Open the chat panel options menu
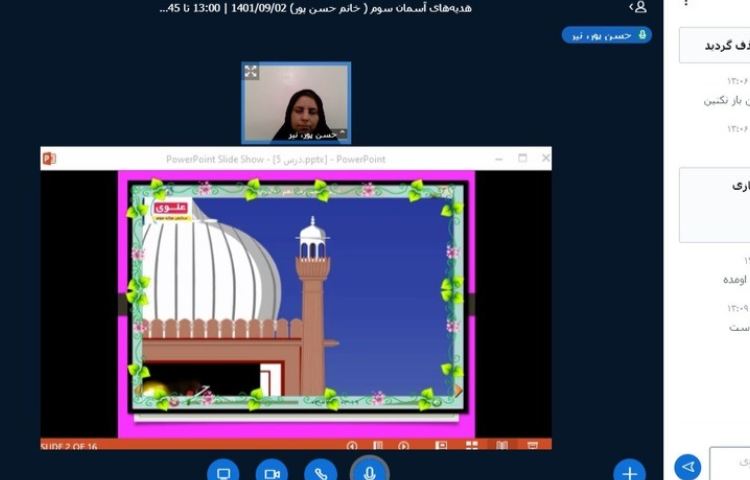This screenshot has width=750, height=480. [686, 3]
